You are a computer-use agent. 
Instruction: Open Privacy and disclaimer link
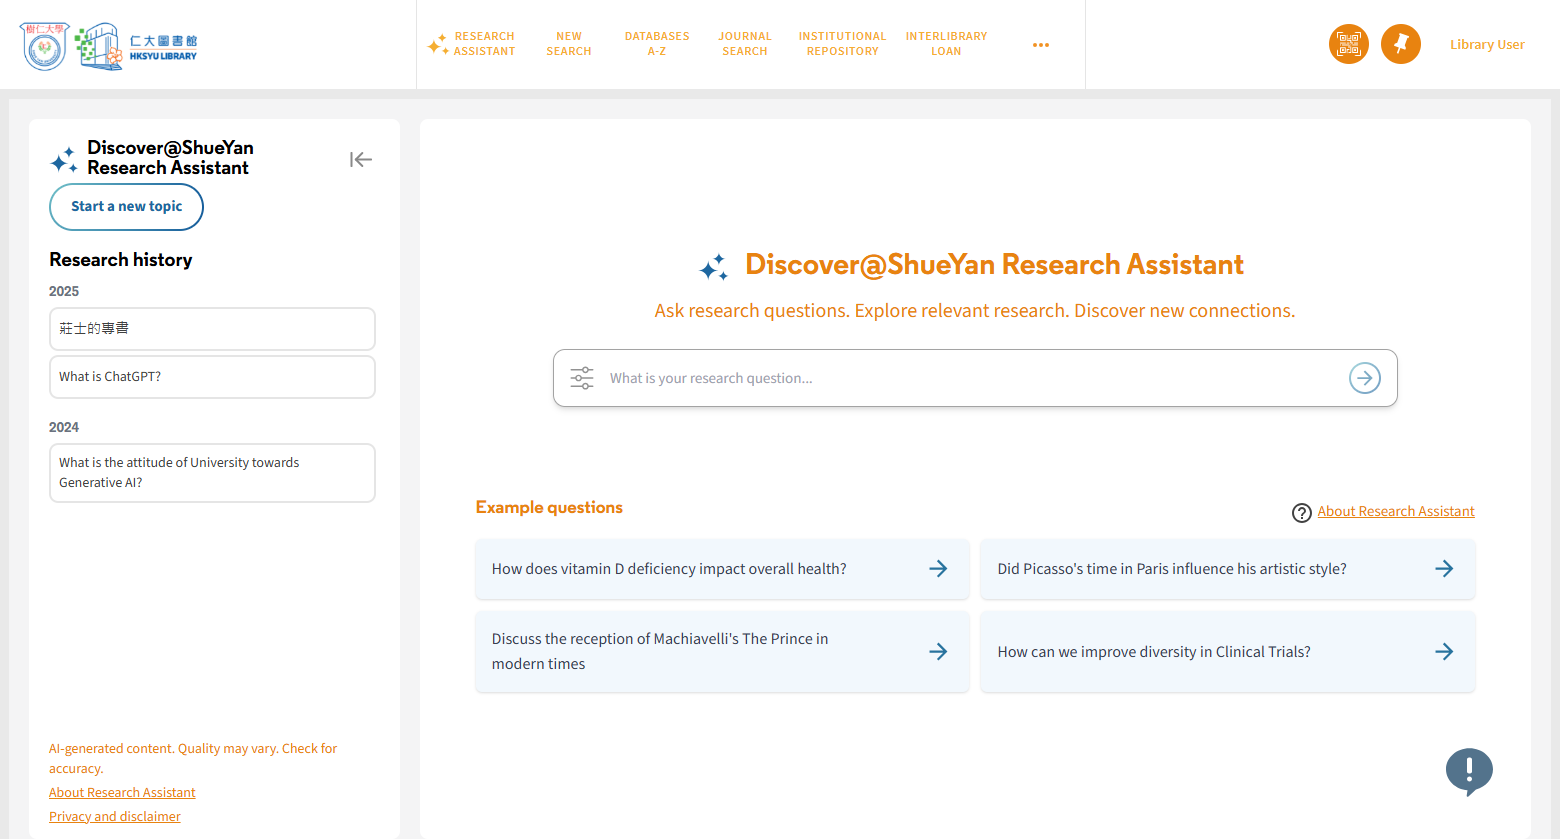tap(115, 817)
